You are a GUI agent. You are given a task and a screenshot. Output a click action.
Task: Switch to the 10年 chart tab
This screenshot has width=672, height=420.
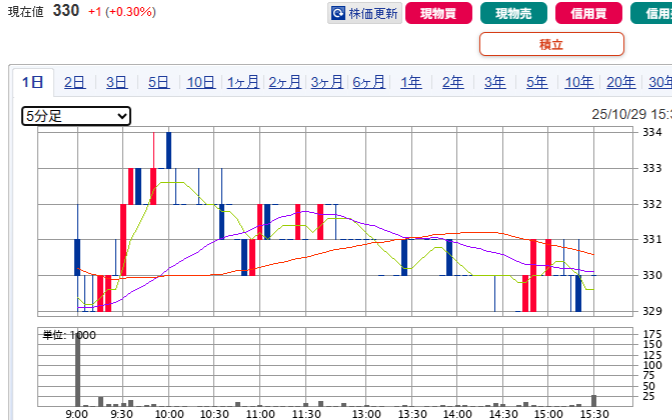pos(579,82)
